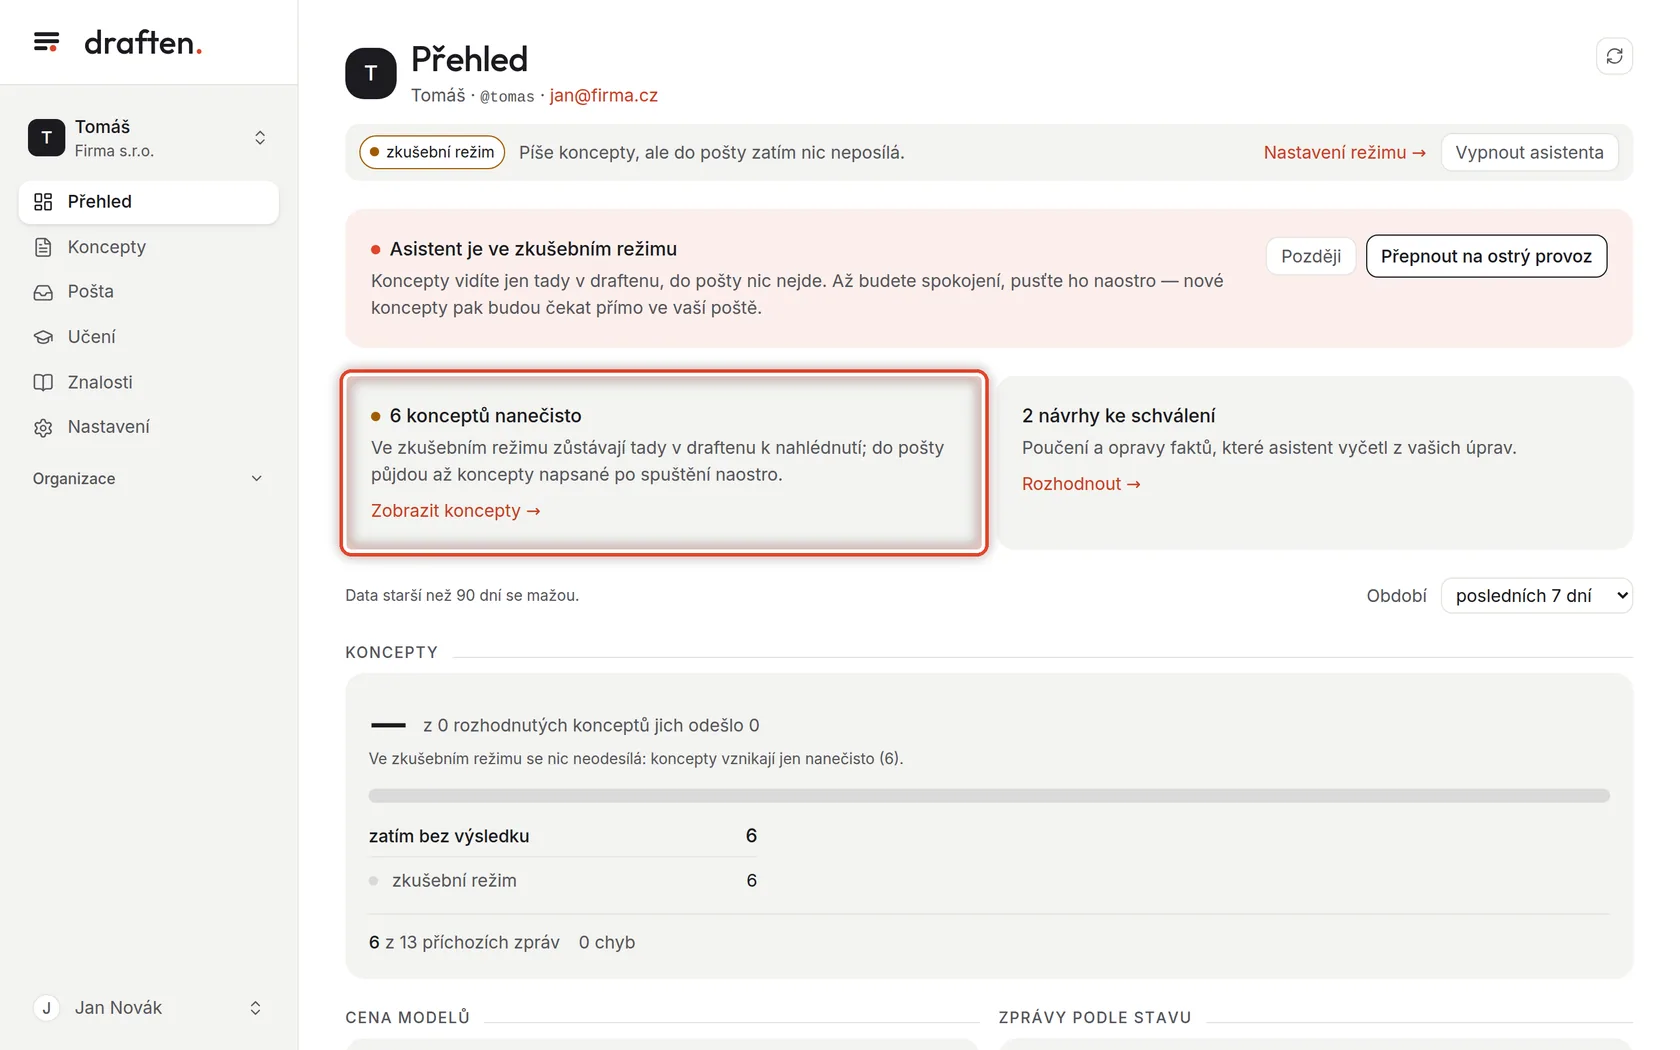Dismiss the banner with 'Později'
Screen dimensions: 1680x1050
(x=1311, y=256)
